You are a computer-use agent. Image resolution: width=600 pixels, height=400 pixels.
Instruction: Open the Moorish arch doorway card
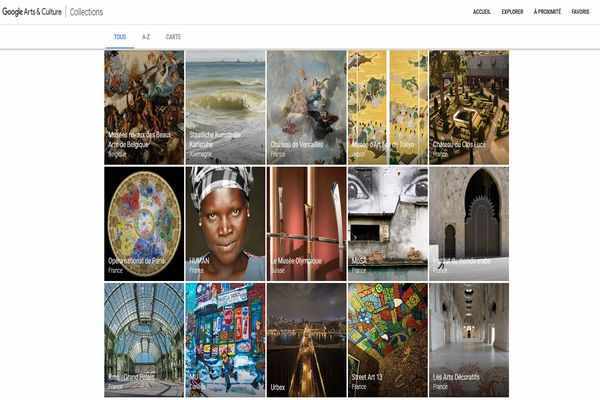[x=469, y=224]
